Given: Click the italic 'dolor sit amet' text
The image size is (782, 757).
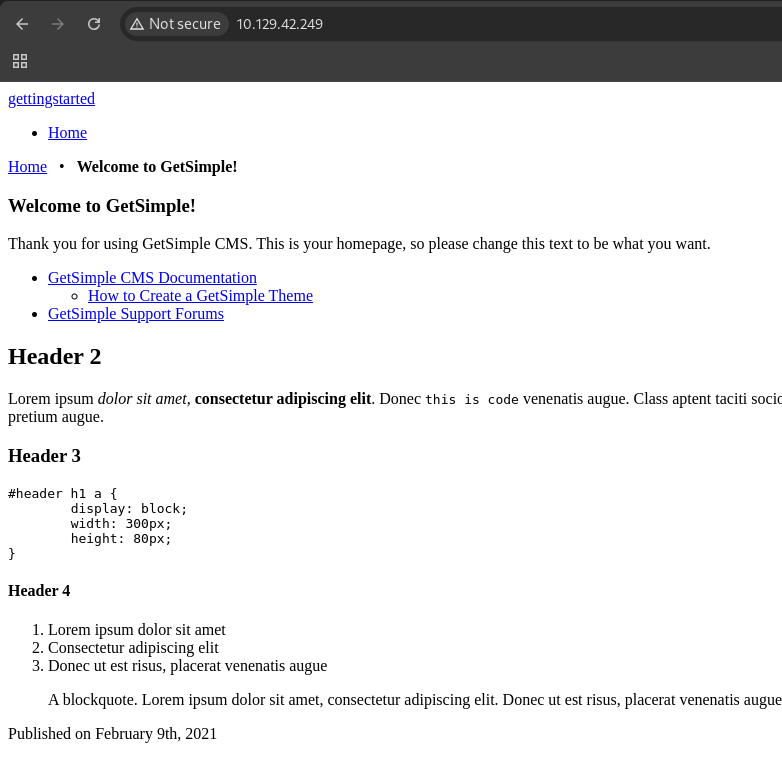Looking at the screenshot, I should [142, 399].
